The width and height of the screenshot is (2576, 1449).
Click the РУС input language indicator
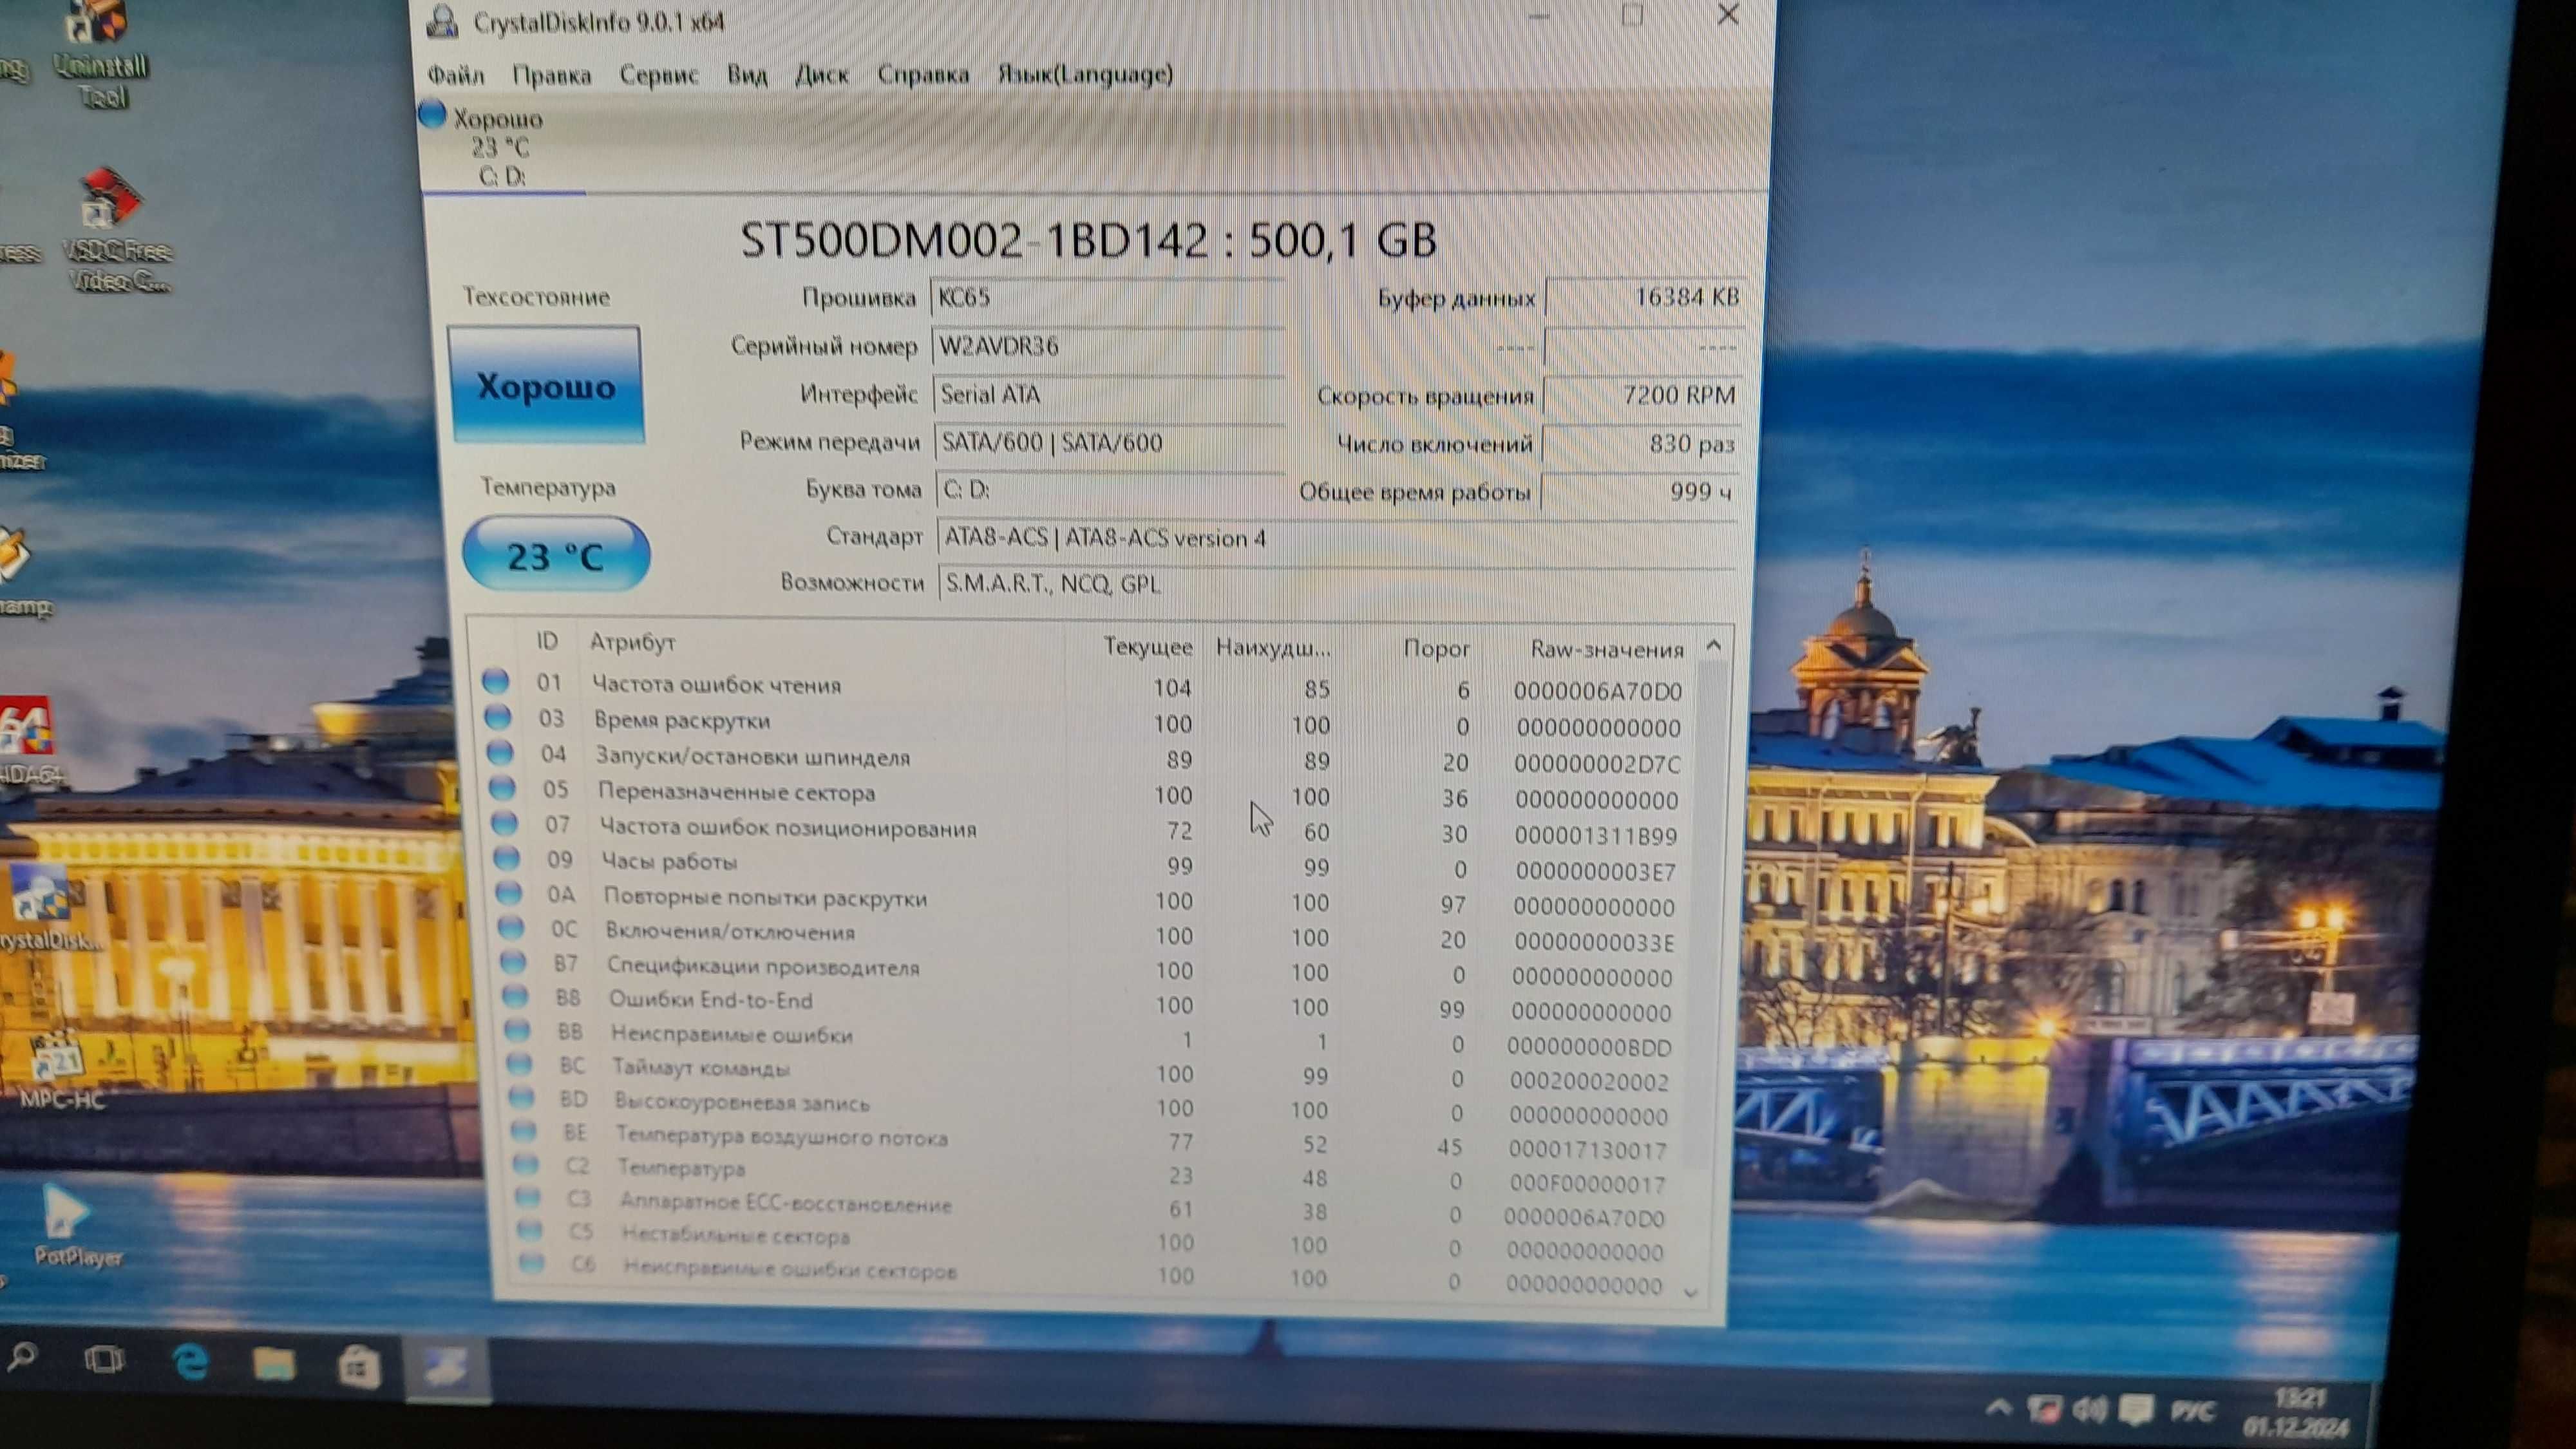tap(2194, 1412)
